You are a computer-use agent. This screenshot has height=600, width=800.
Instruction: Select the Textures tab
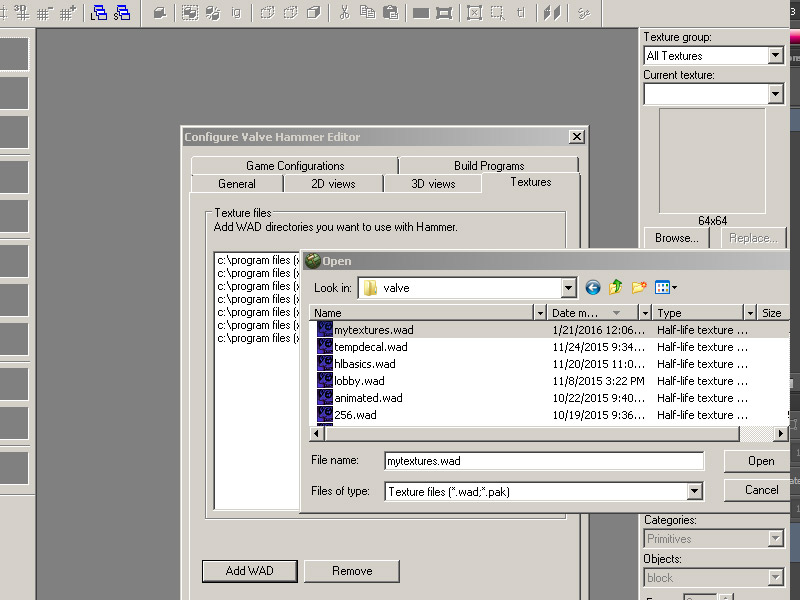531,182
